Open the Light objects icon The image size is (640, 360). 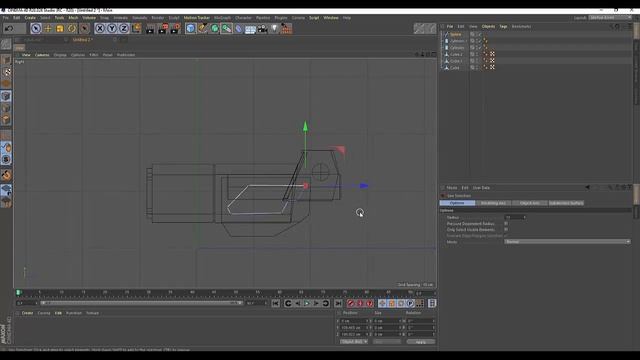(x=274, y=28)
